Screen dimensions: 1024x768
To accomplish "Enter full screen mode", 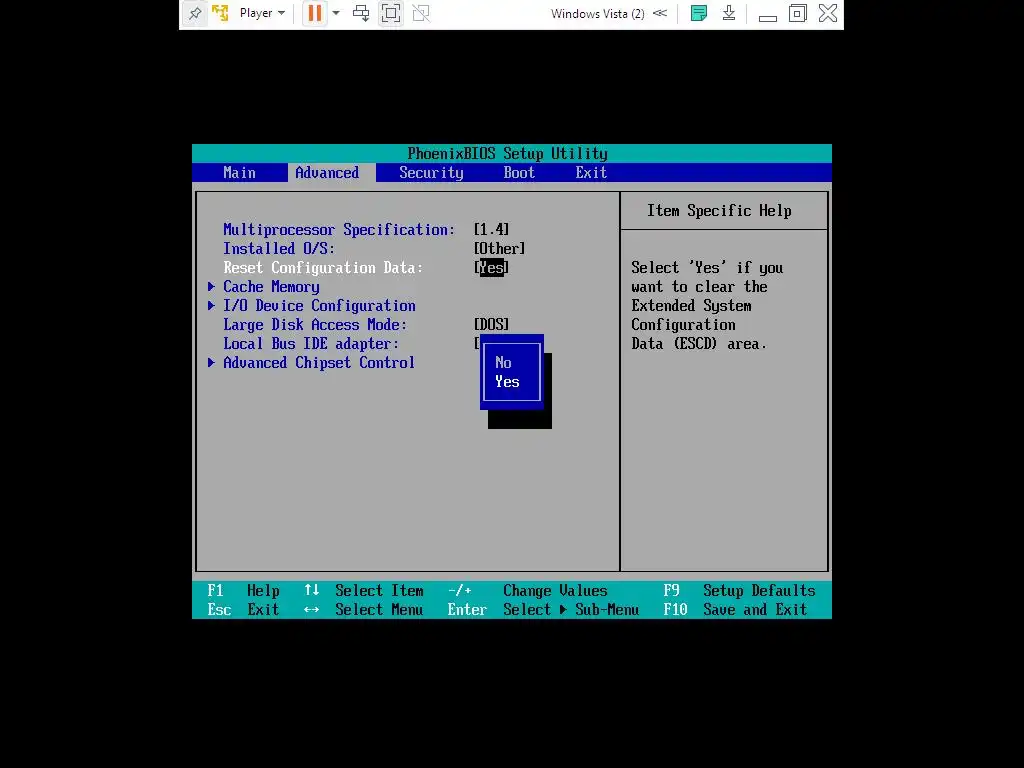I will pos(391,13).
